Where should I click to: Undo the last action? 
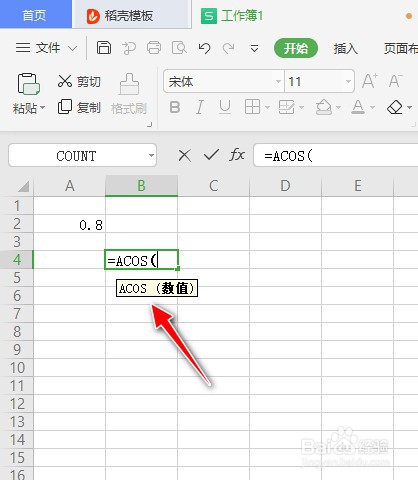coord(204,48)
